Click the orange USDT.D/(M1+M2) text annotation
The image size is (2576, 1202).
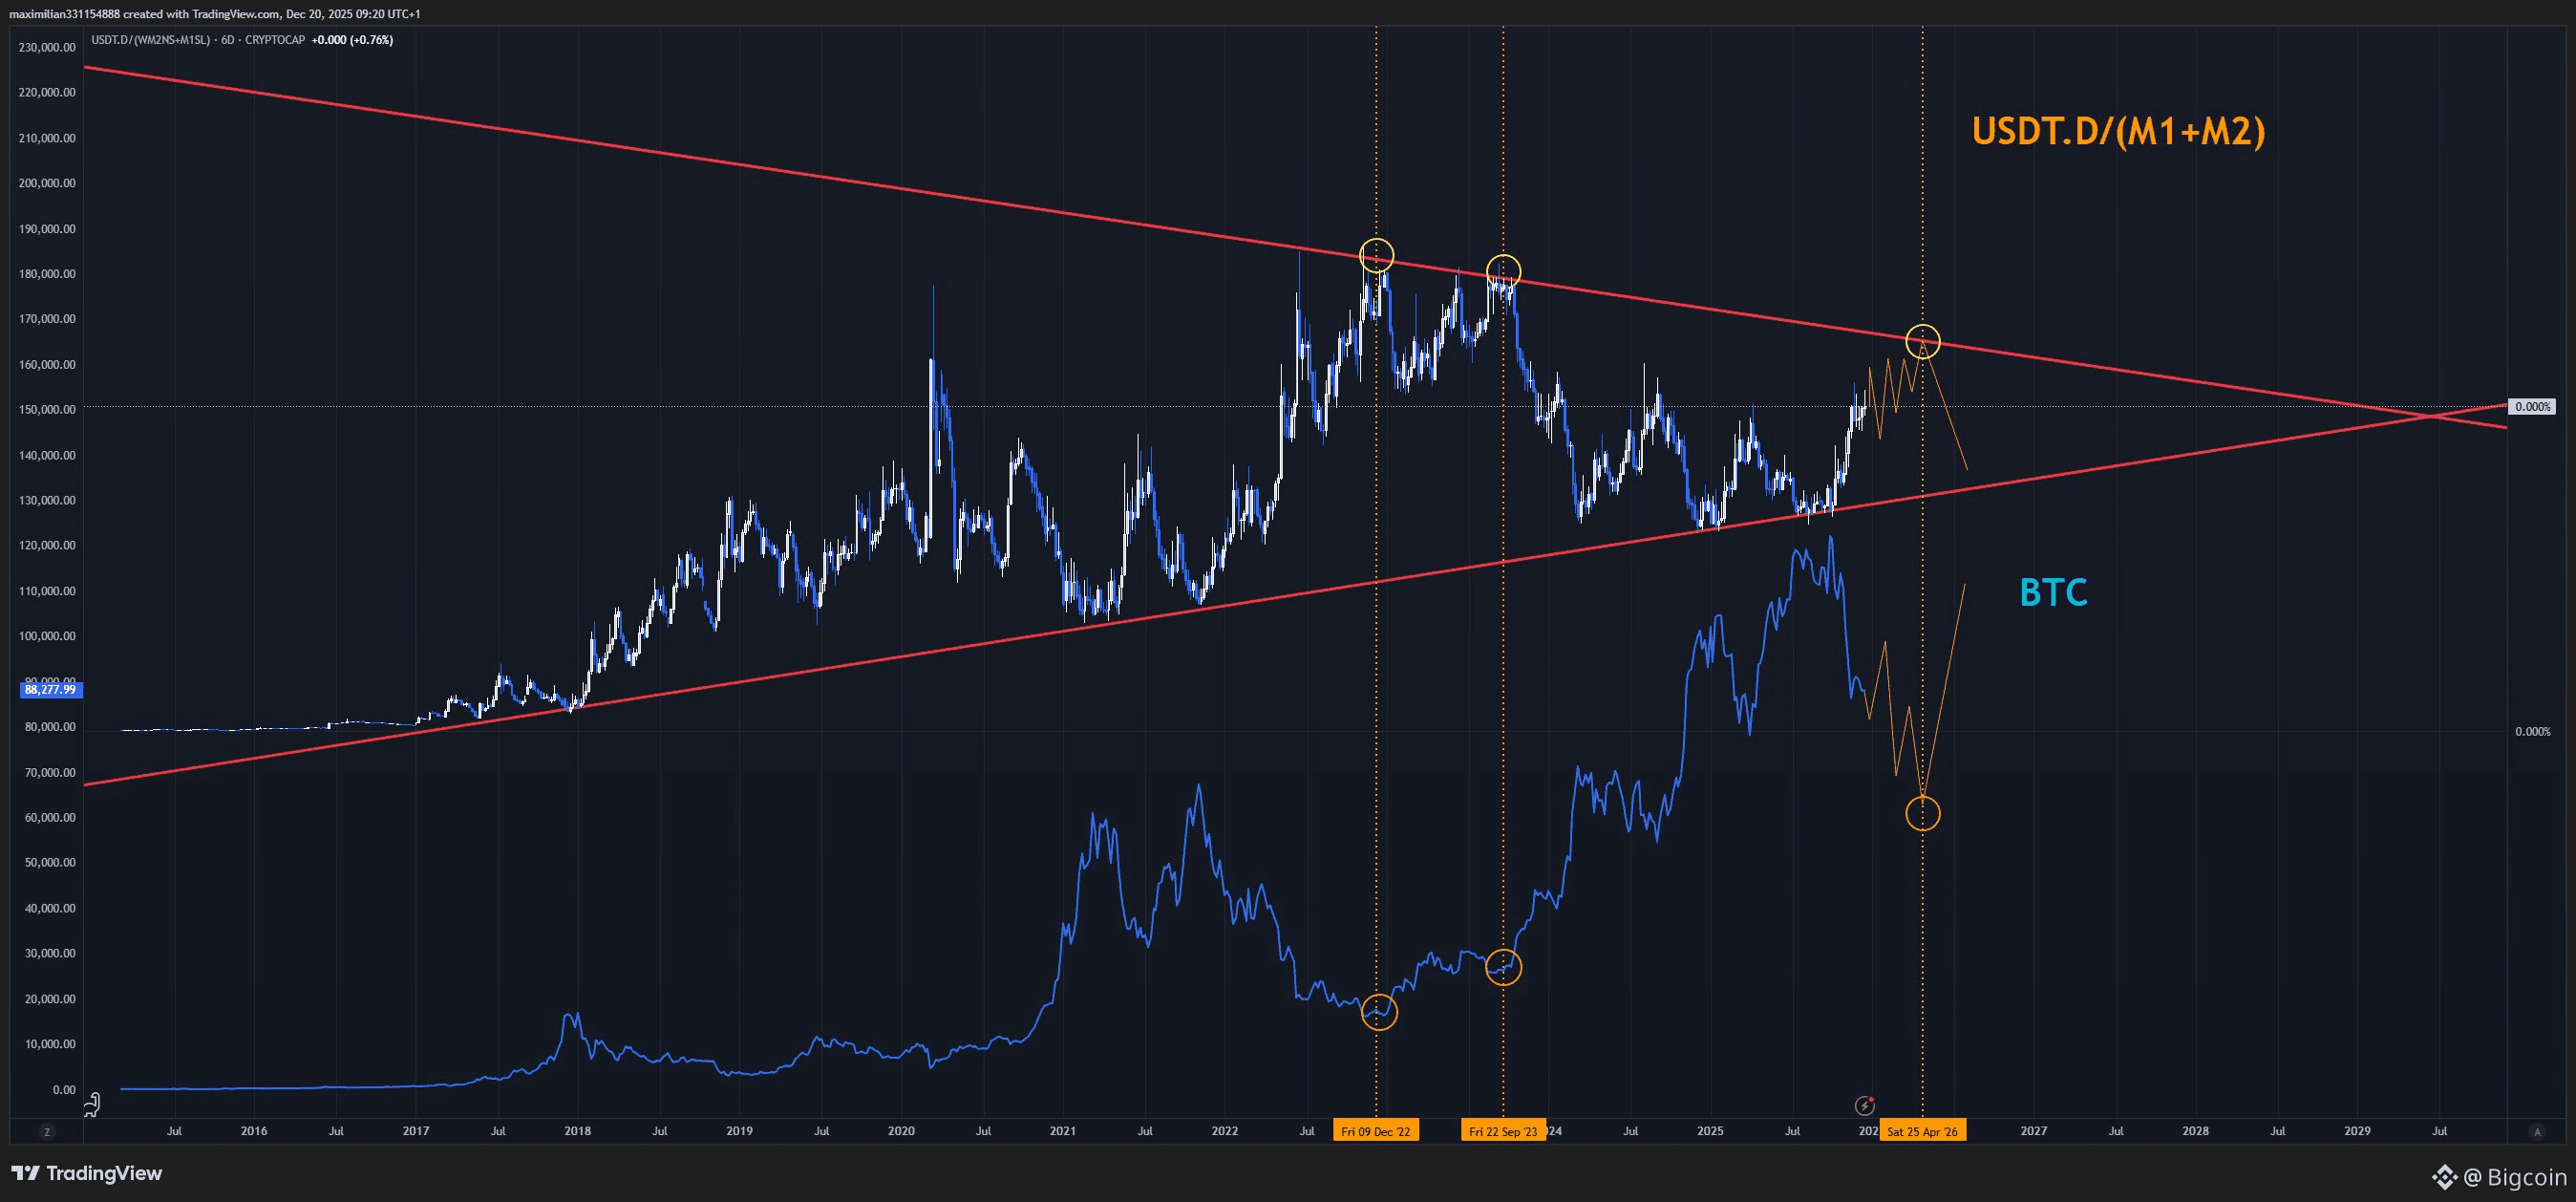pyautogui.click(x=2118, y=132)
